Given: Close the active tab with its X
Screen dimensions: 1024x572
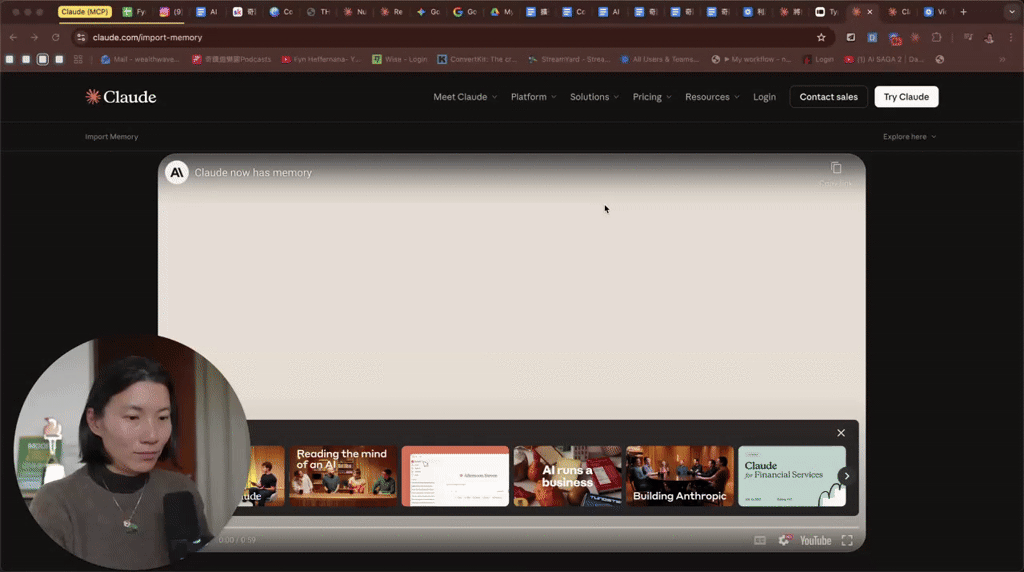Looking at the screenshot, I should (869, 12).
